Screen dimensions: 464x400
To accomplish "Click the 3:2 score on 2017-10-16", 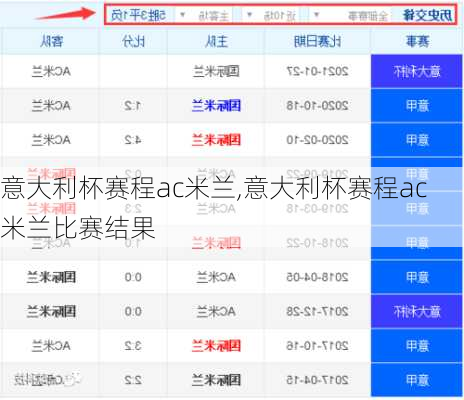I will 133,346.
